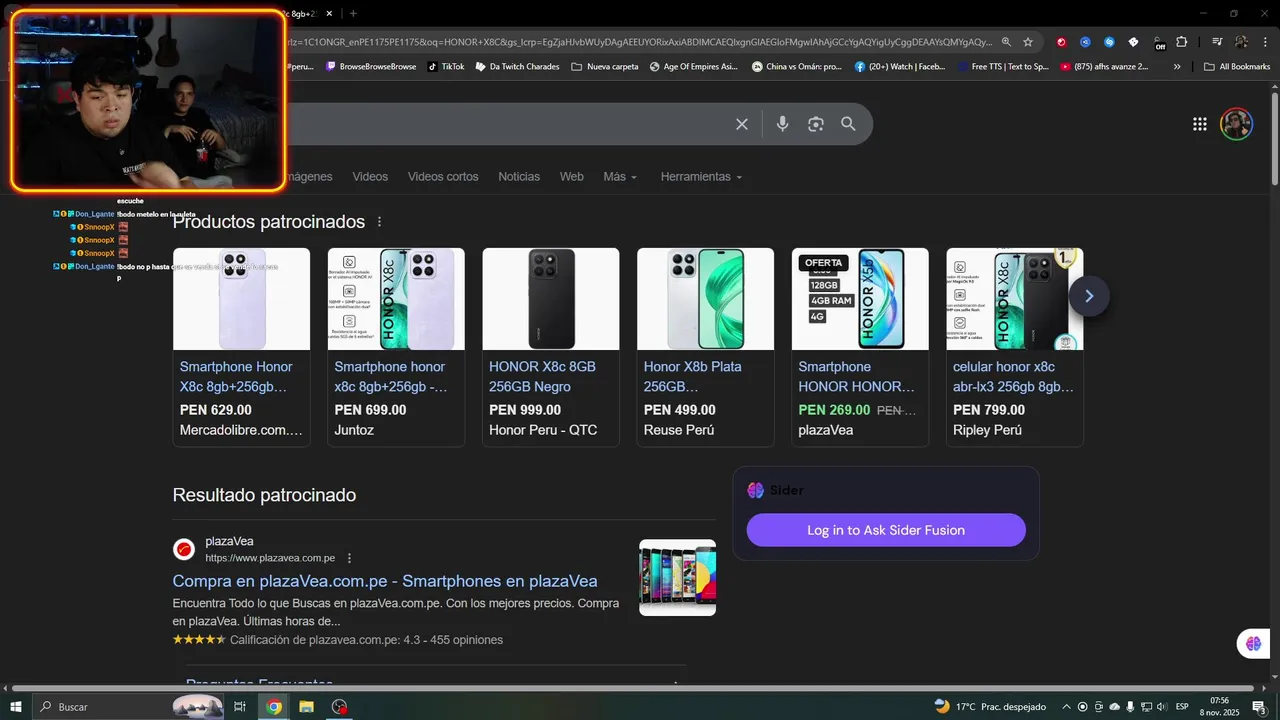Click the Windows taskbar Buscar field

pyautogui.click(x=130, y=707)
